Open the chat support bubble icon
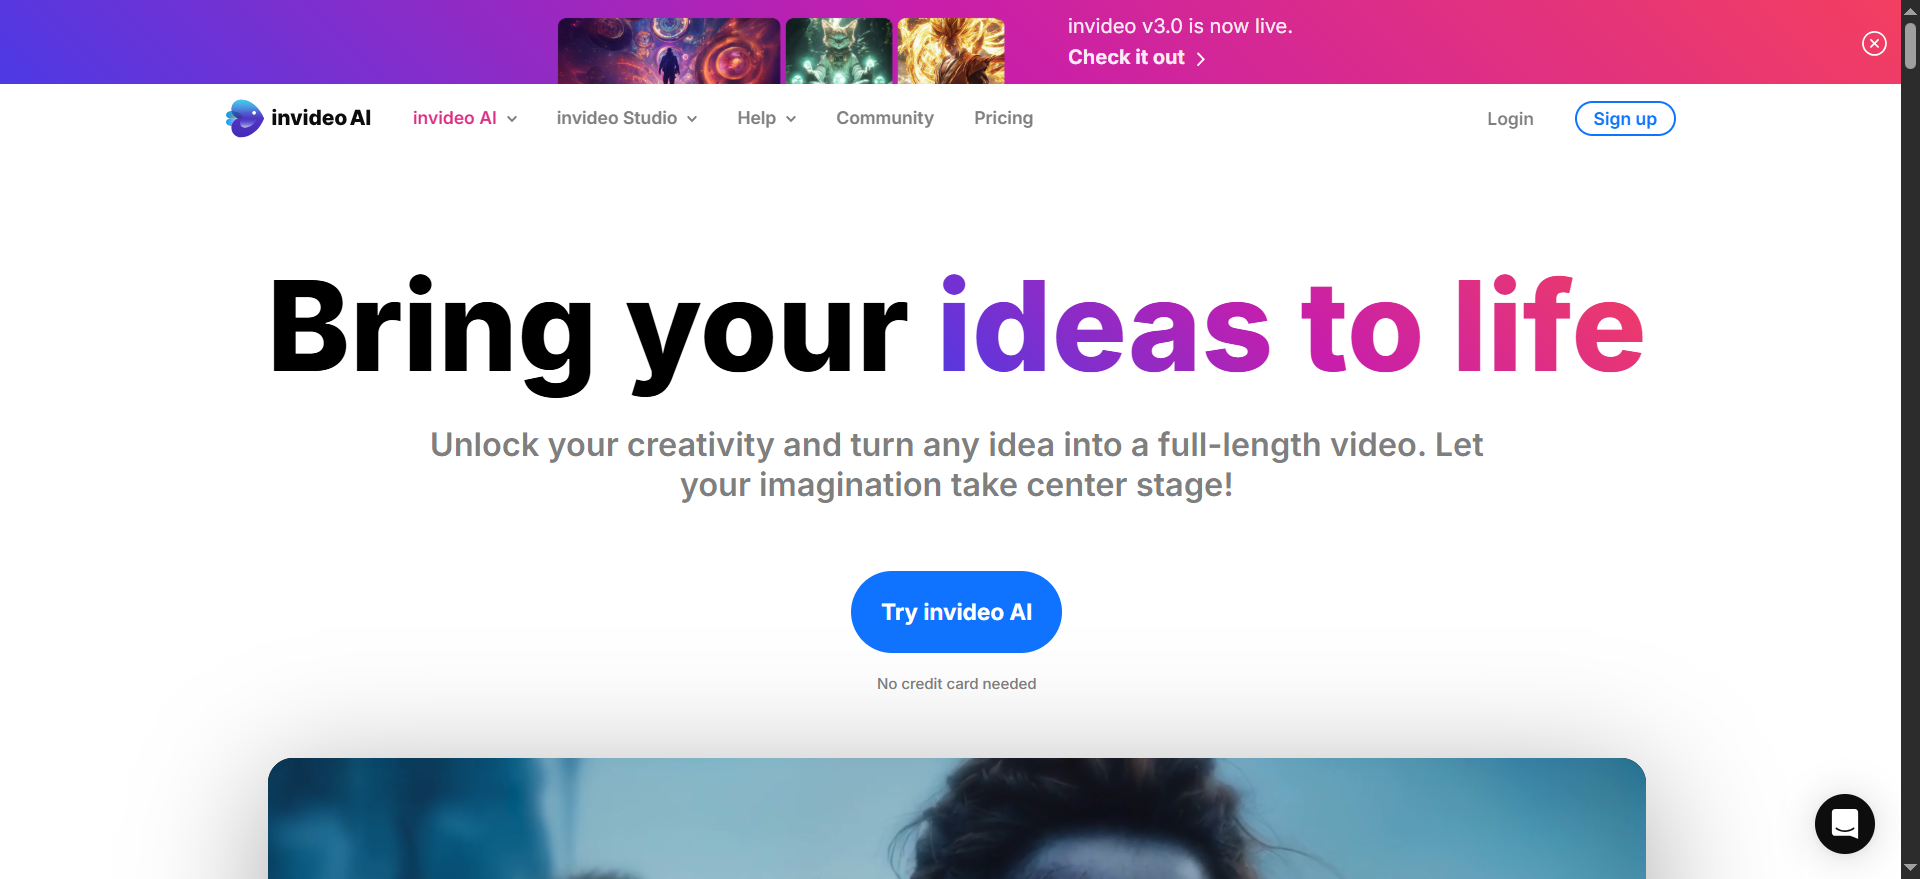Screen dimensions: 1920x879 [x=1844, y=824]
